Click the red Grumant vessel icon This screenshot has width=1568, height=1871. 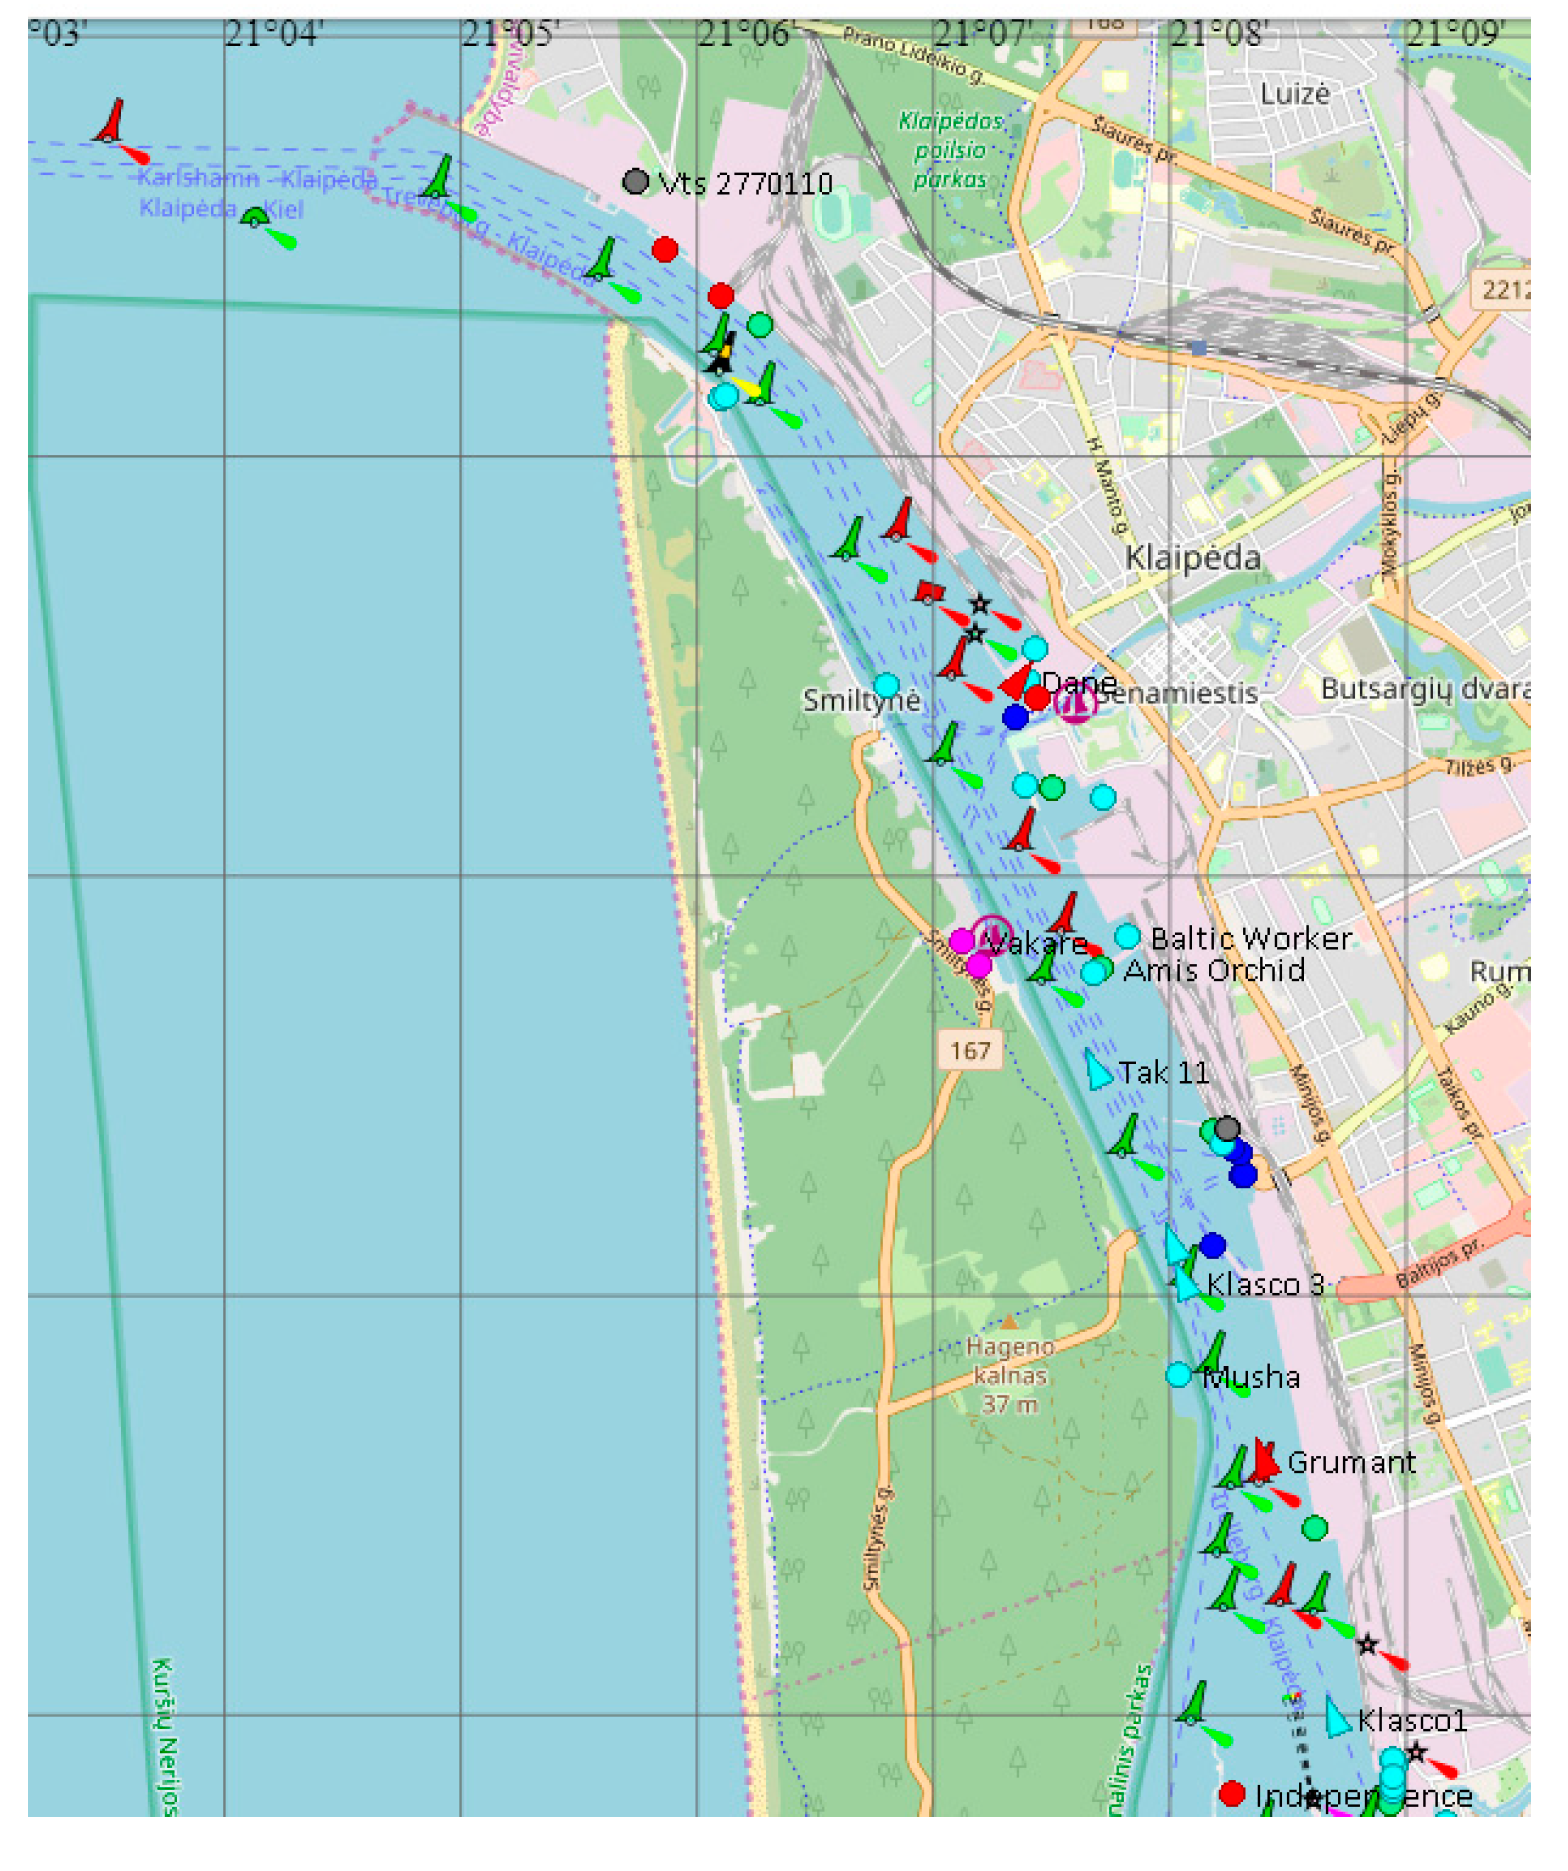tap(1264, 1461)
